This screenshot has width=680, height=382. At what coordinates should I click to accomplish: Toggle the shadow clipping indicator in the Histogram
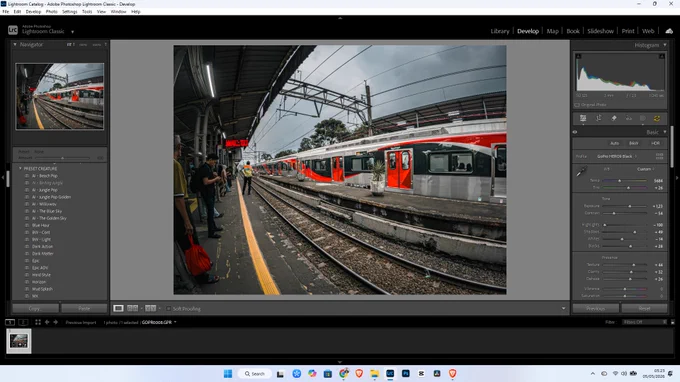pyautogui.click(x=578, y=56)
